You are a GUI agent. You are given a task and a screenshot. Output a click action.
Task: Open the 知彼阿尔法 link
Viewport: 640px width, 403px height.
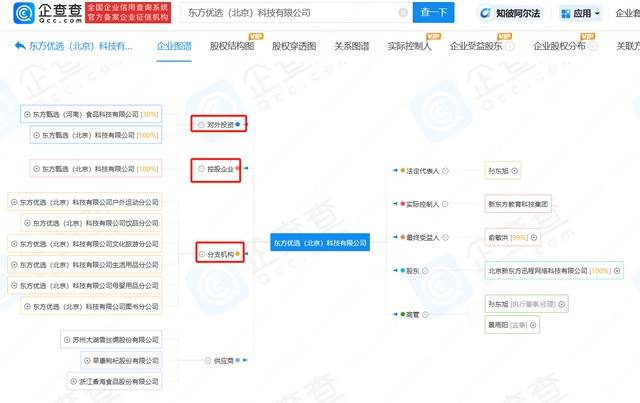point(510,13)
